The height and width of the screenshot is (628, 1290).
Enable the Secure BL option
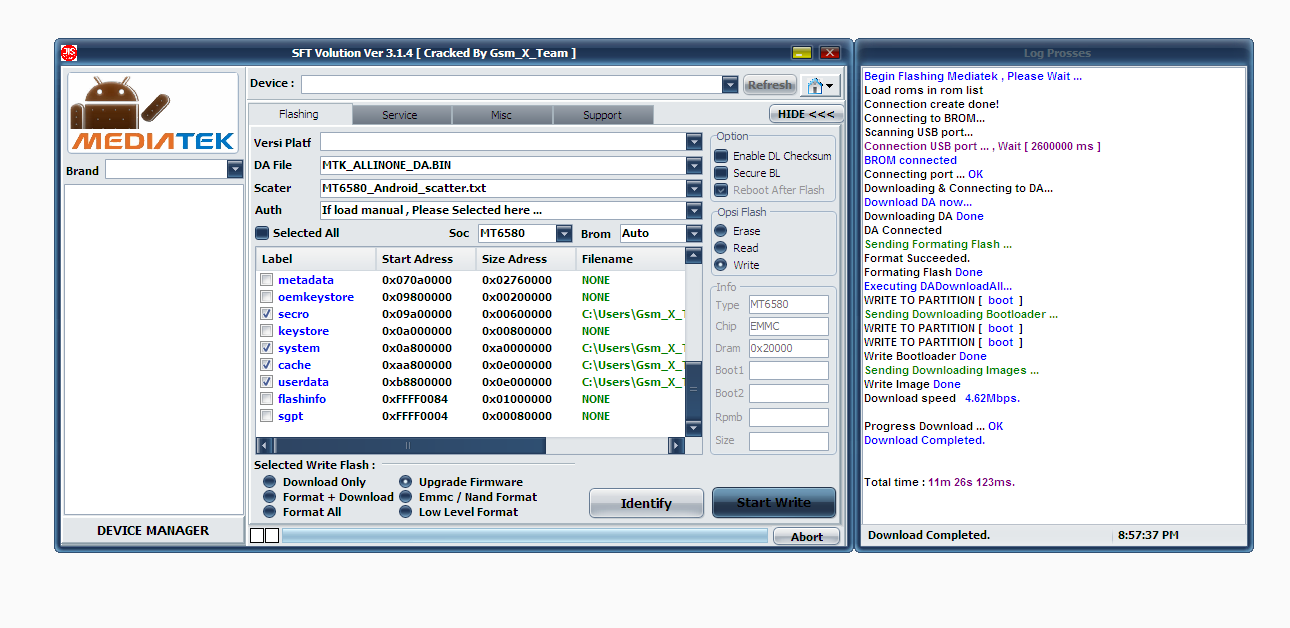pos(721,173)
